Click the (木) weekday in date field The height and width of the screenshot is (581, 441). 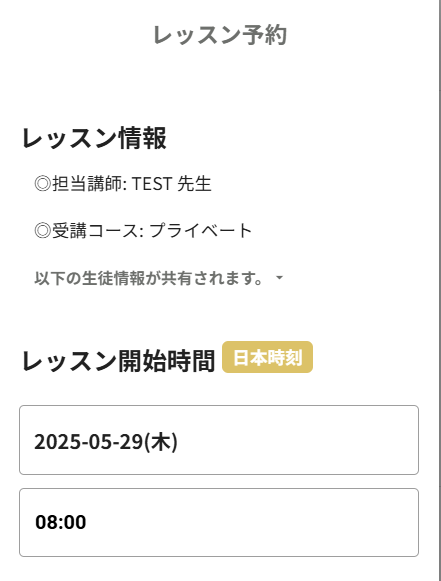click(x=160, y=442)
